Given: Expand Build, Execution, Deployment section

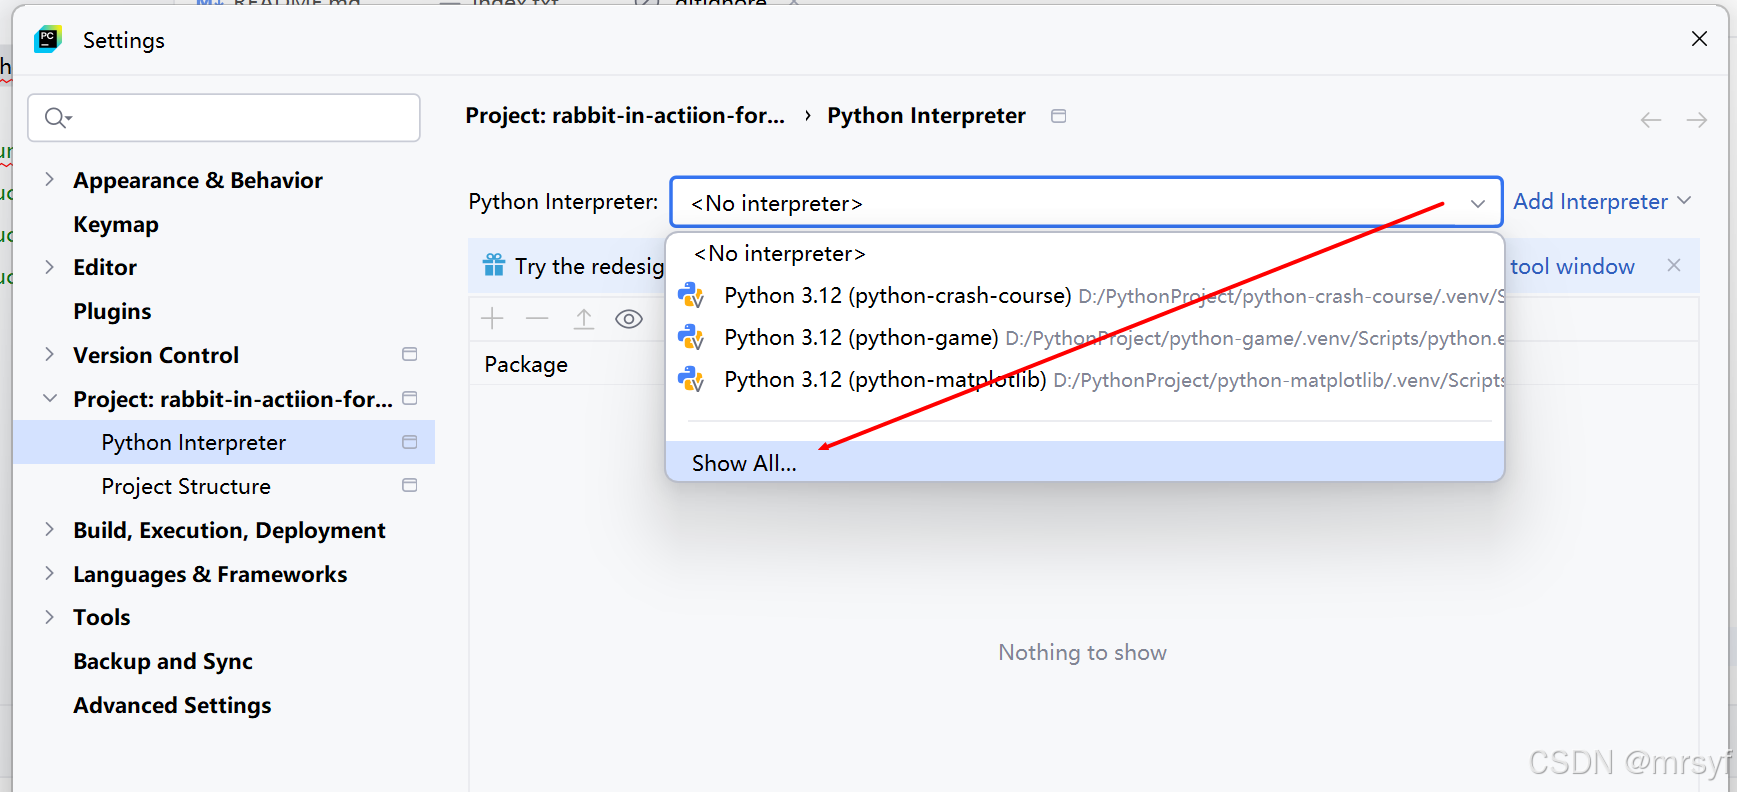Looking at the screenshot, I should pos(49,529).
